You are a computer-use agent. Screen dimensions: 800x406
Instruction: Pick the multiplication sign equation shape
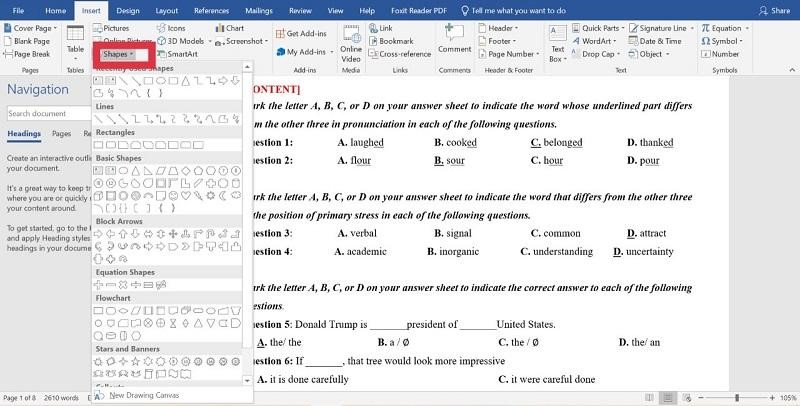point(123,285)
